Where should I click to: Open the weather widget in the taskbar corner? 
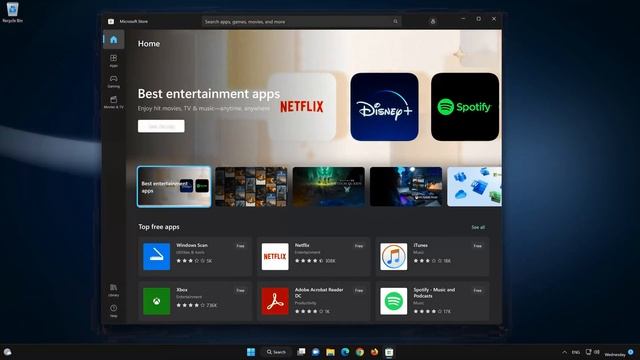7,352
